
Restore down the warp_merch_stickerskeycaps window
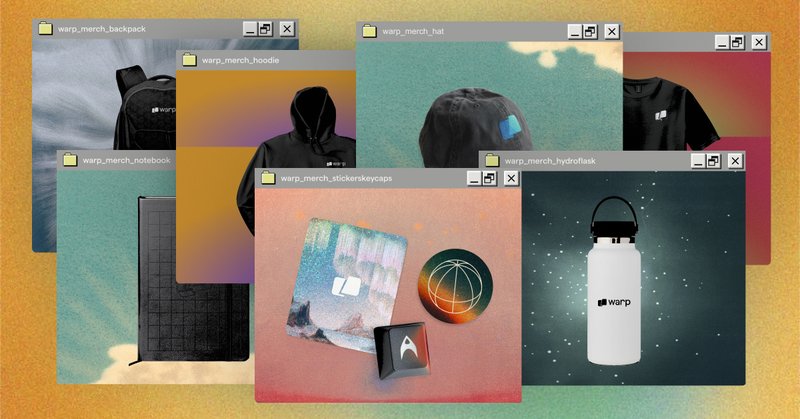pyautogui.click(x=490, y=178)
